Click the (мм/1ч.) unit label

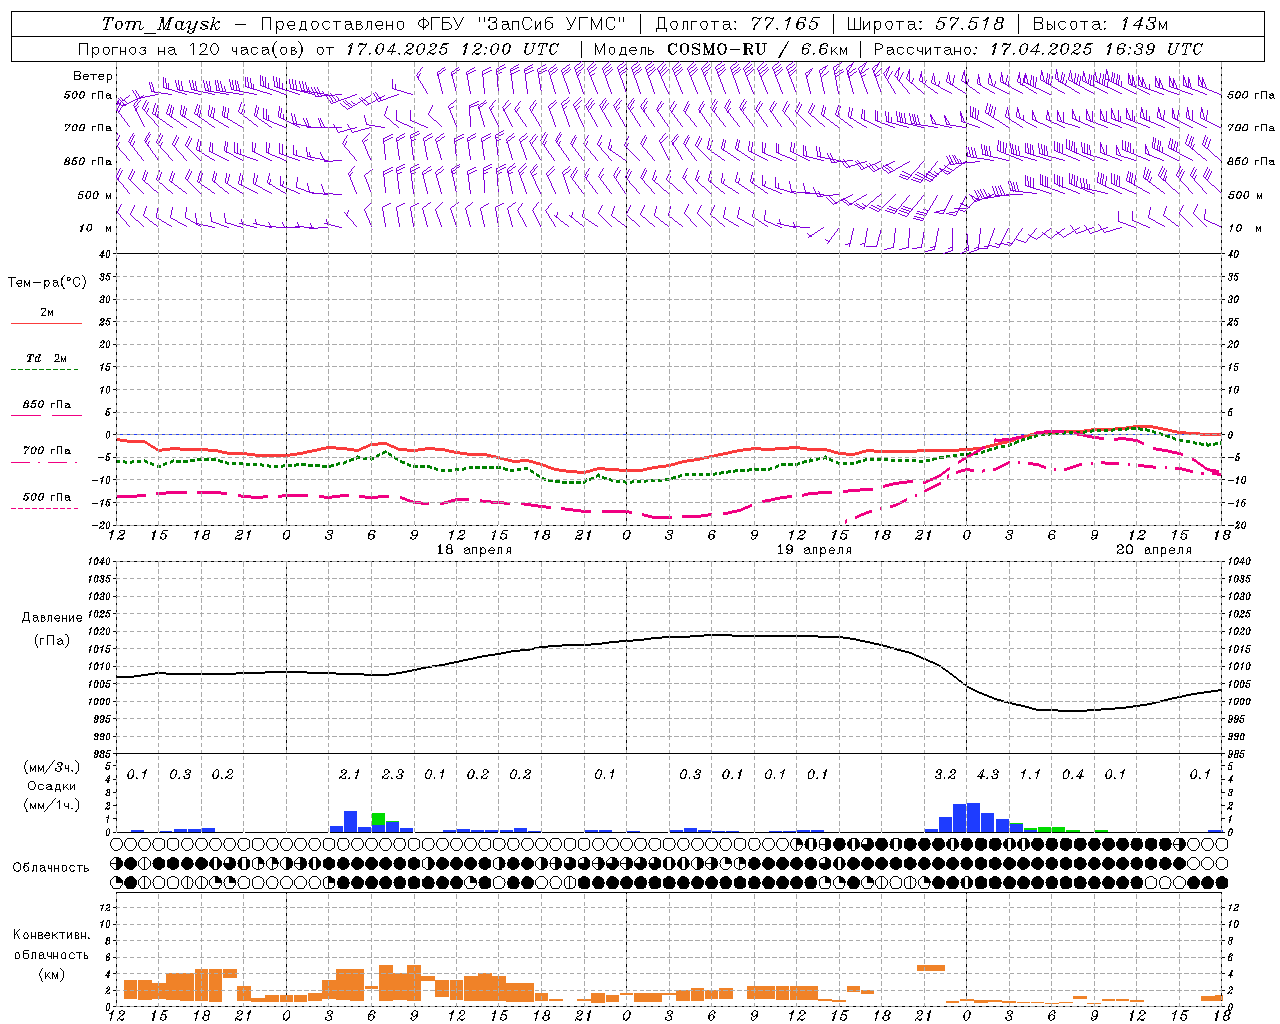tap(52, 805)
